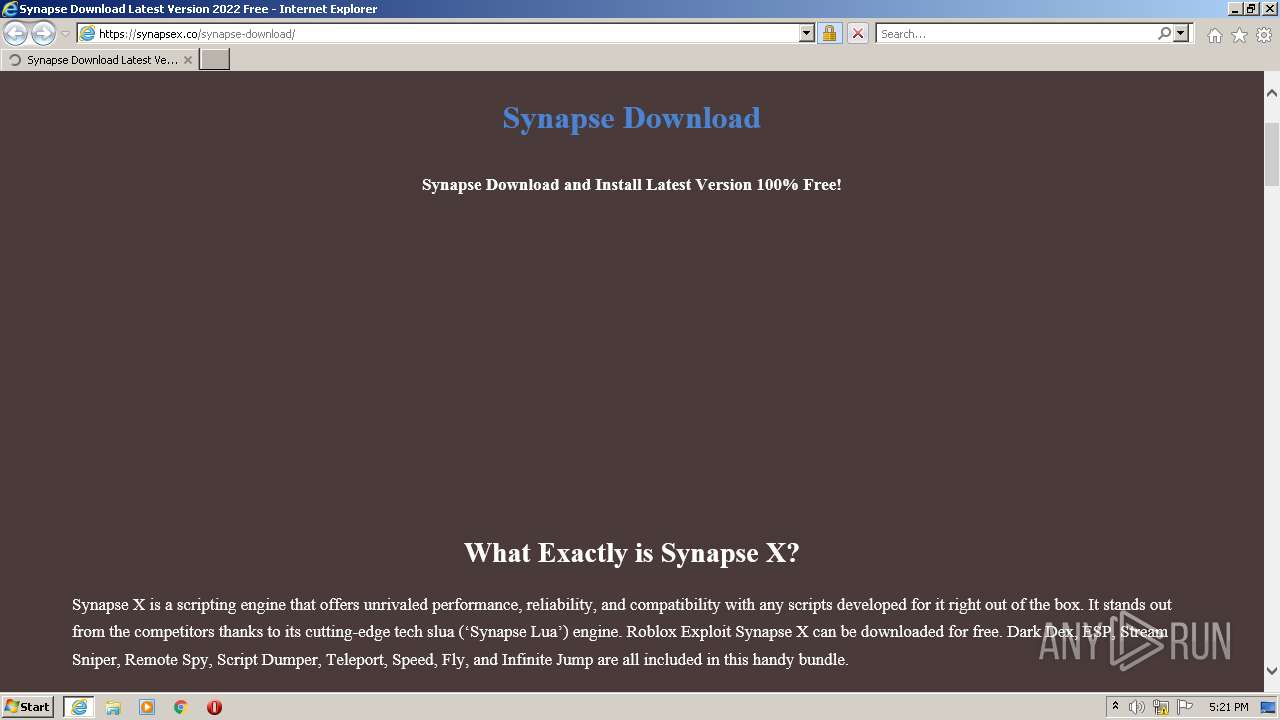Click the Show desktop button
1280x720 pixels.
1269,707
